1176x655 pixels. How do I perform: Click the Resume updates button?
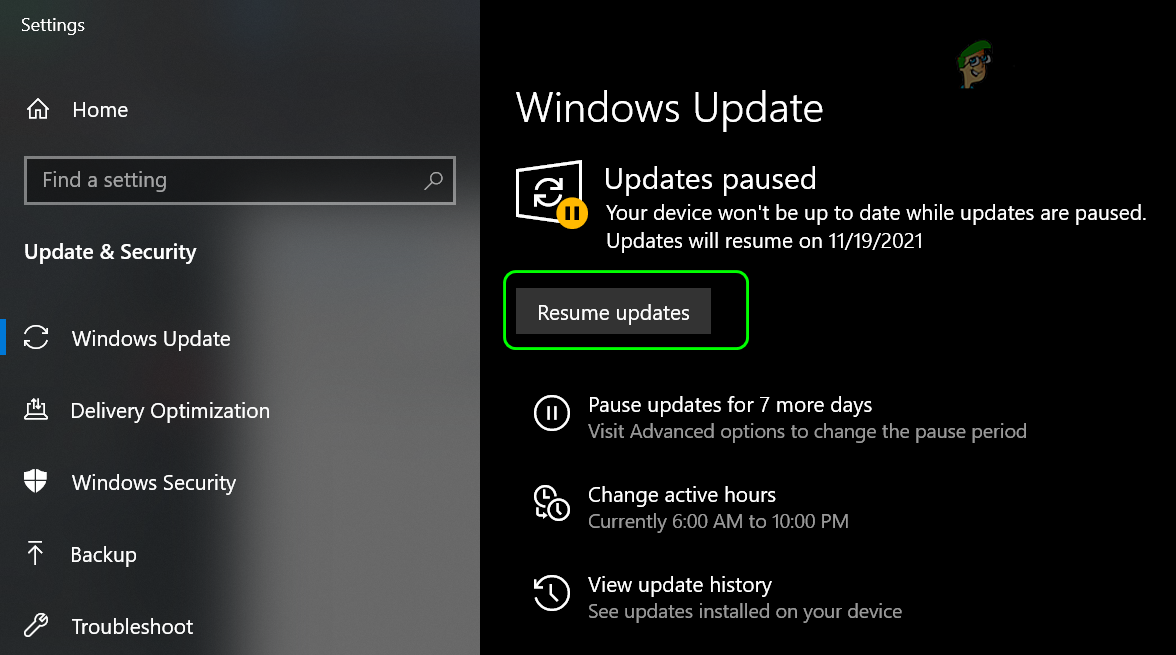[x=614, y=311]
